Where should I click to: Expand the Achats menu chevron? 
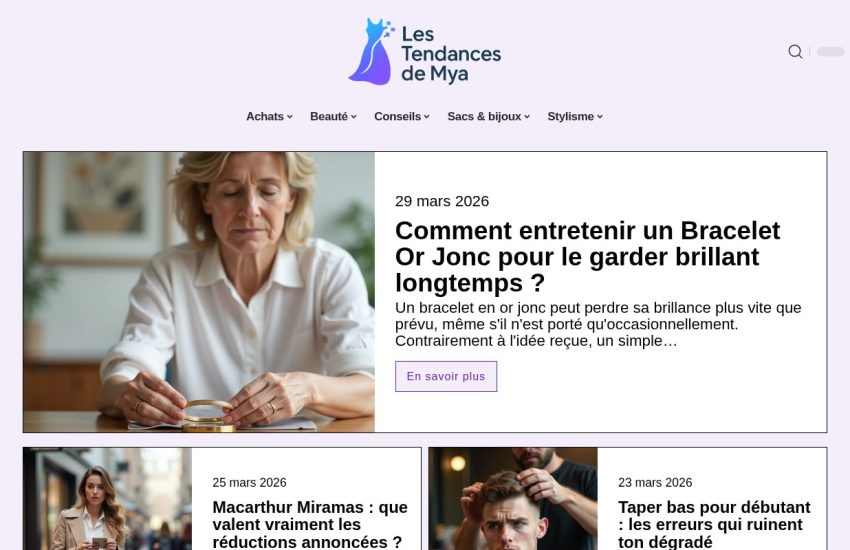289,117
